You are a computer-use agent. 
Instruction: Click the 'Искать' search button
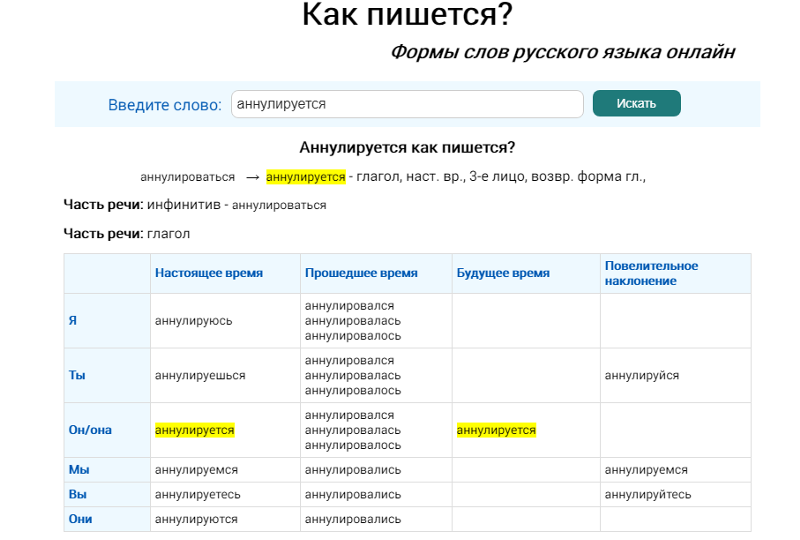(636, 104)
